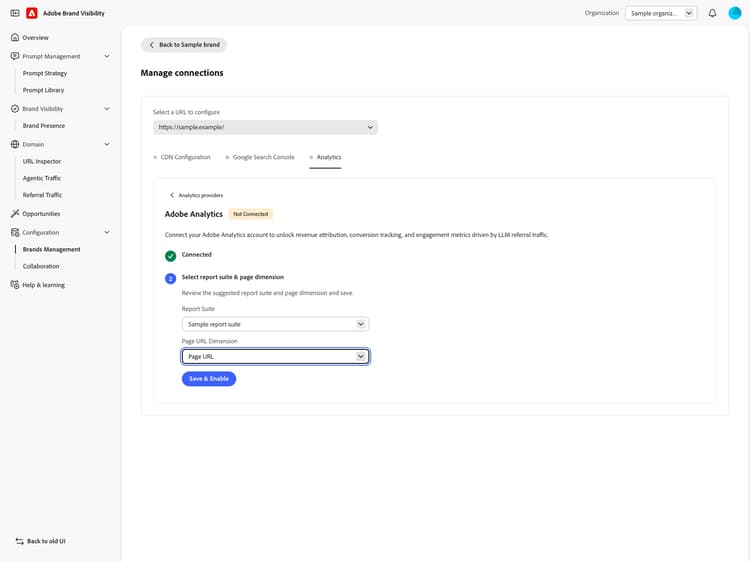Collapse the Brand Visibility section
The image size is (750, 562).
click(x=107, y=109)
